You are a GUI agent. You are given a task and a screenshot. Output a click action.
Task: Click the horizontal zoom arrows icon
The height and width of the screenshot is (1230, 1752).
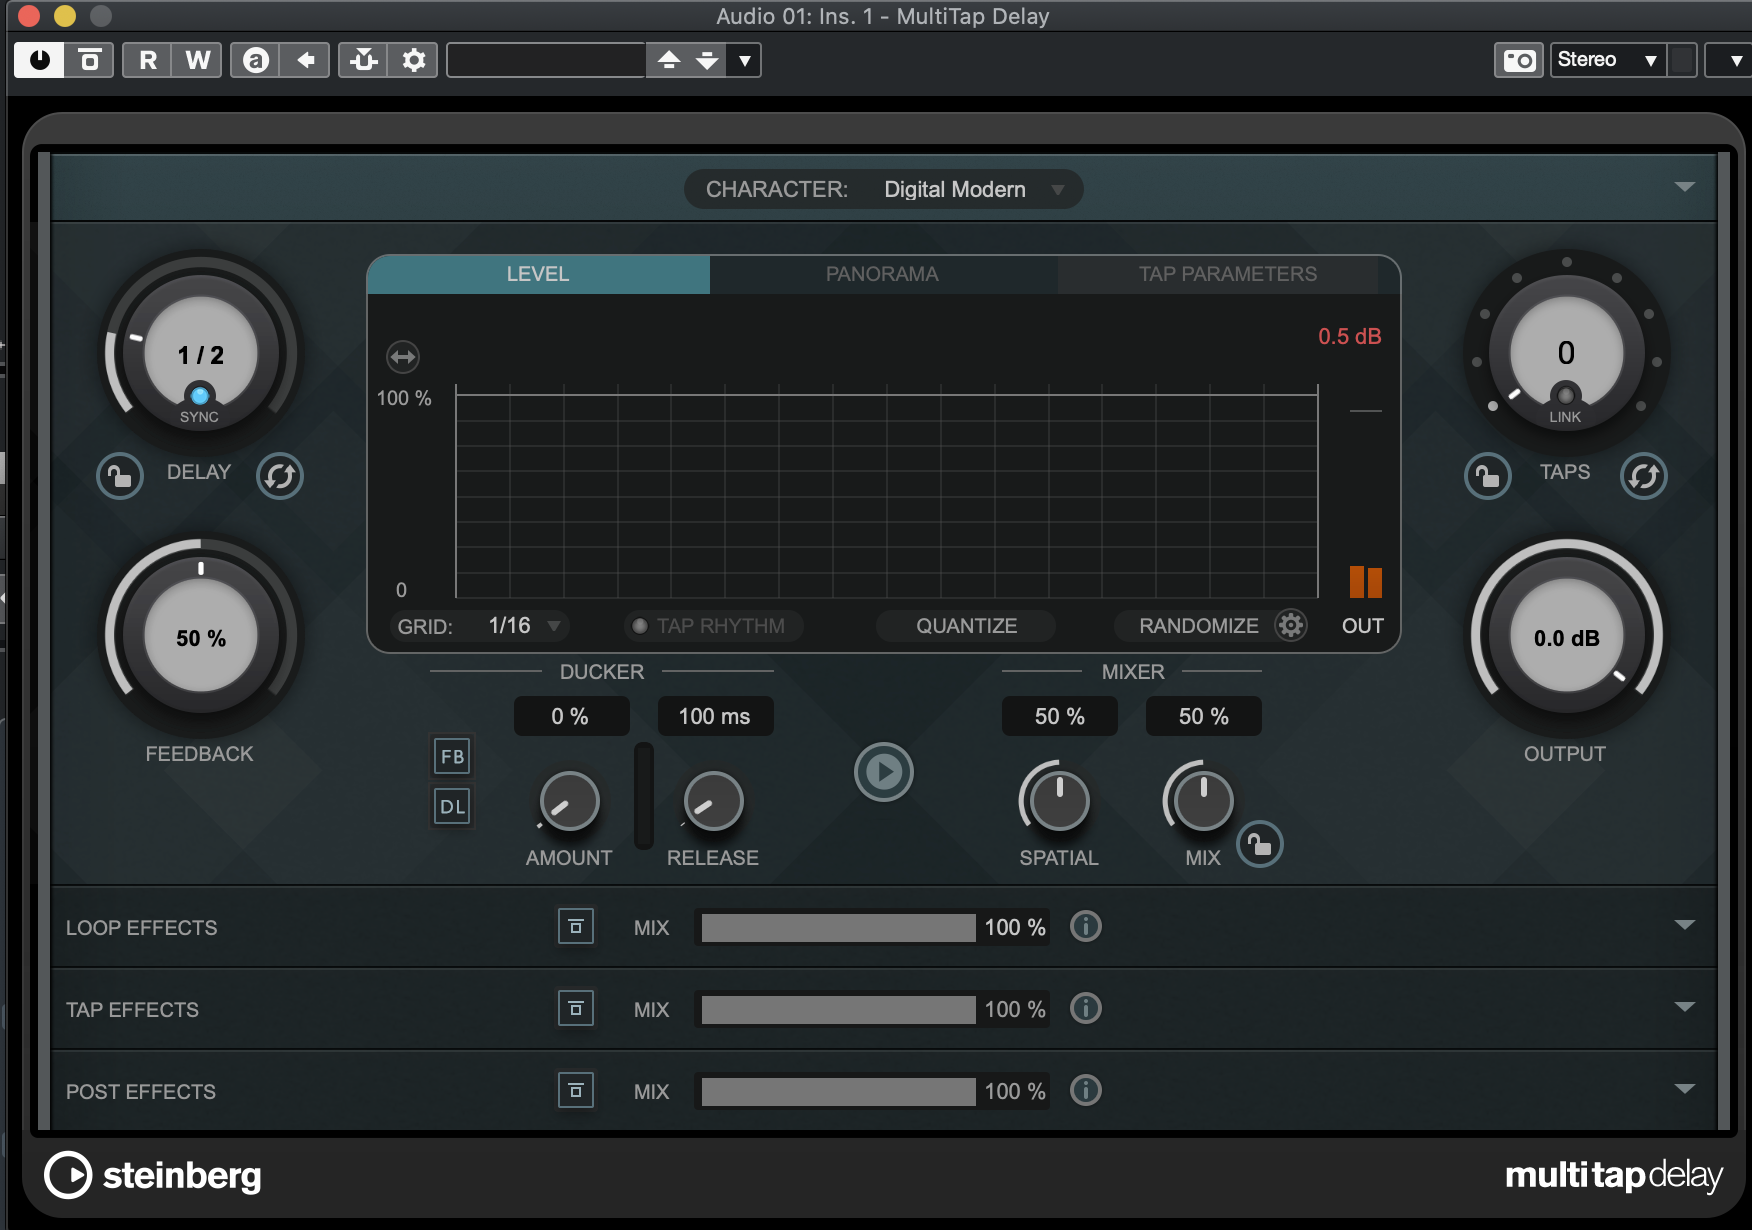pos(403,356)
